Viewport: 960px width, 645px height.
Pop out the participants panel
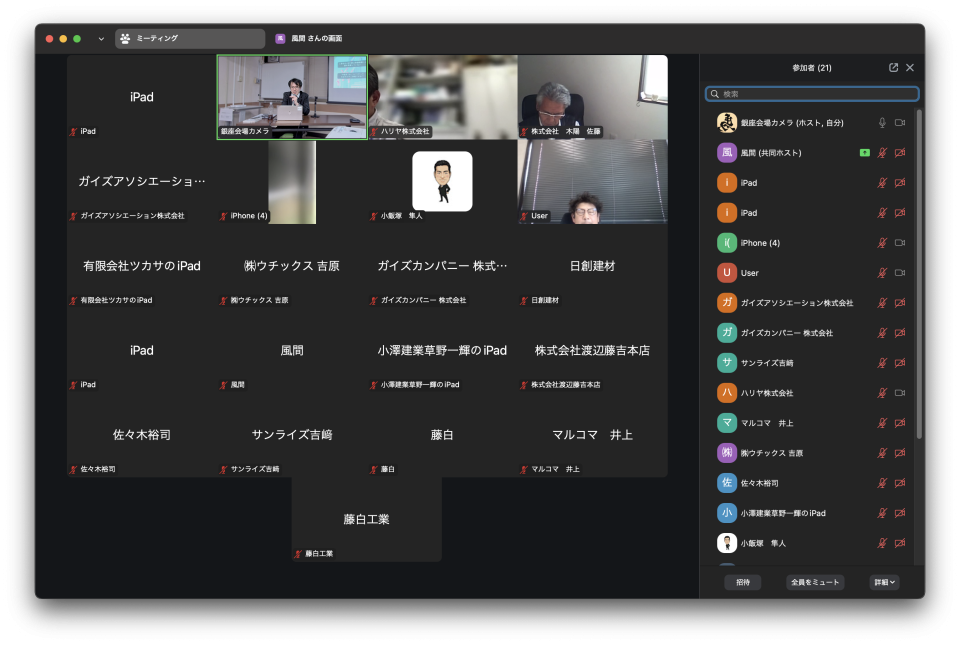(893, 68)
